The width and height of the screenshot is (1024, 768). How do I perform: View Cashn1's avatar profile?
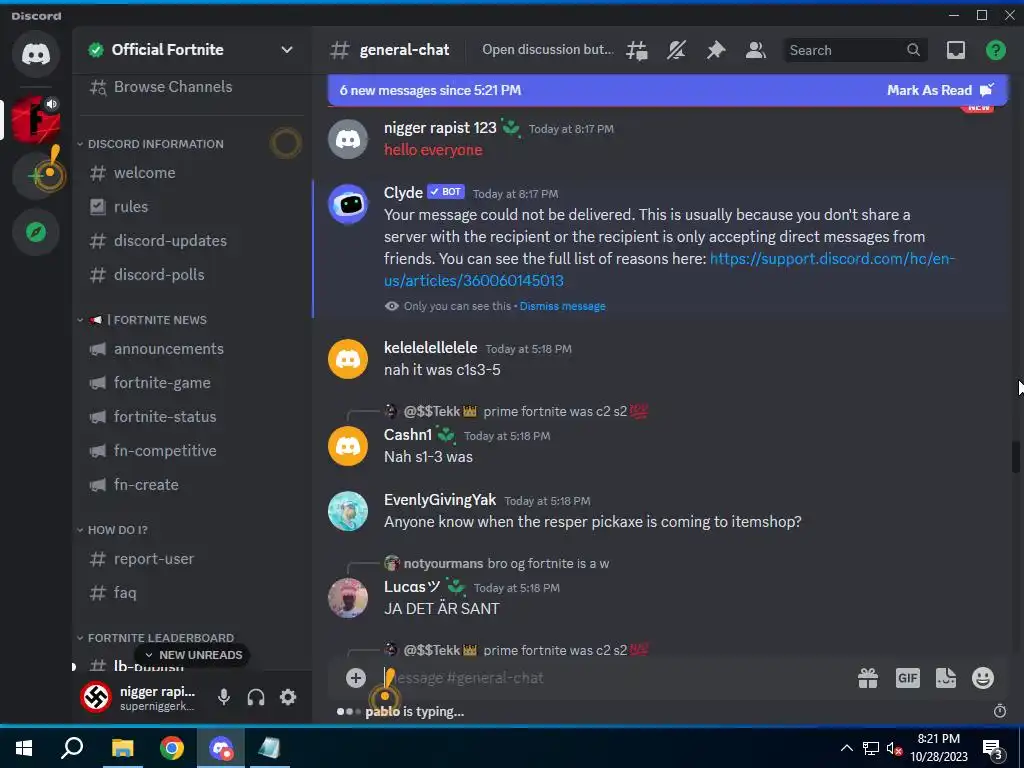(x=348, y=446)
